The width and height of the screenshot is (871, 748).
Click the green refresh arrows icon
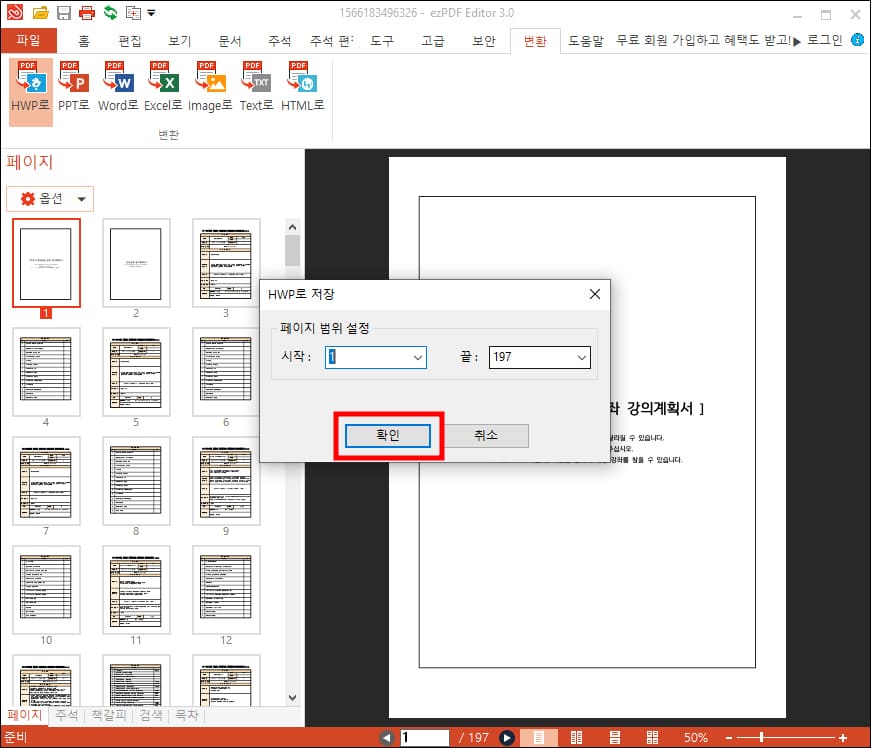(x=111, y=12)
